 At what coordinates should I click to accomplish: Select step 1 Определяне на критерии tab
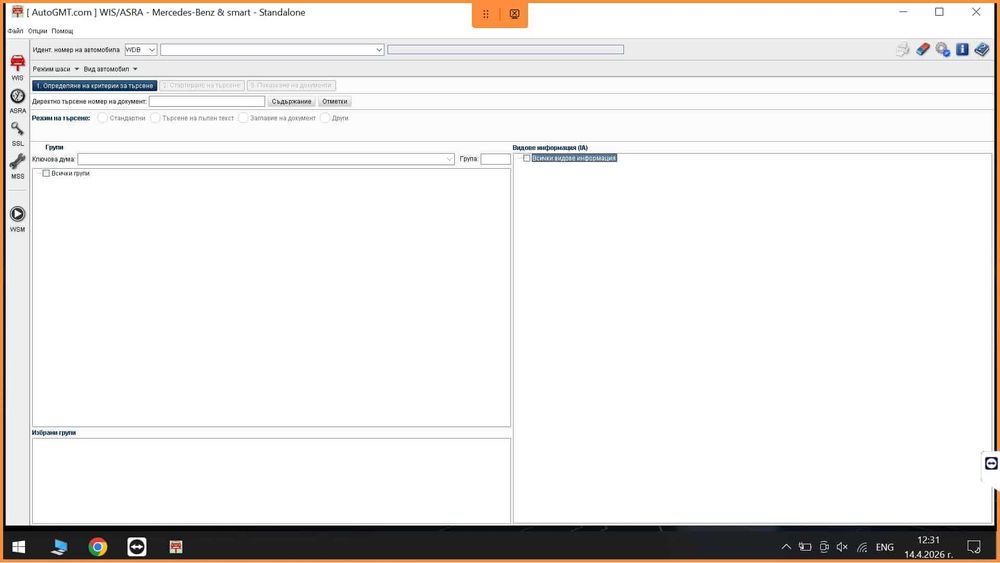(x=94, y=85)
